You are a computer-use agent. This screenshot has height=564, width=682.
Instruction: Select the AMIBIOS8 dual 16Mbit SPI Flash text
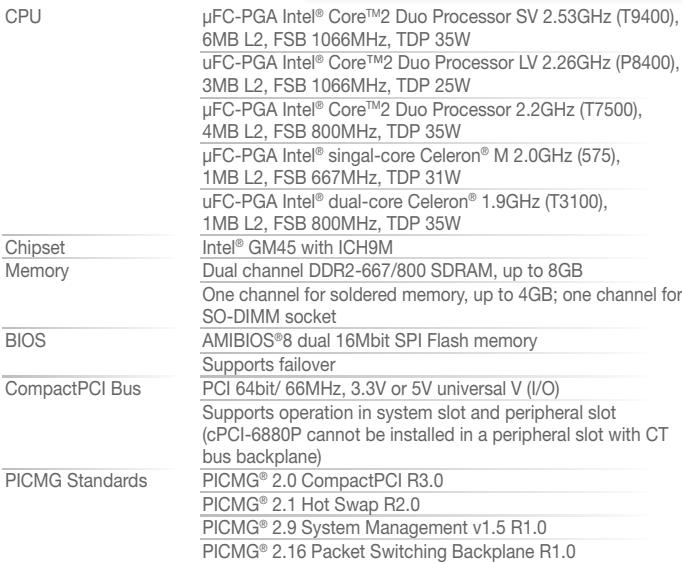point(370,341)
